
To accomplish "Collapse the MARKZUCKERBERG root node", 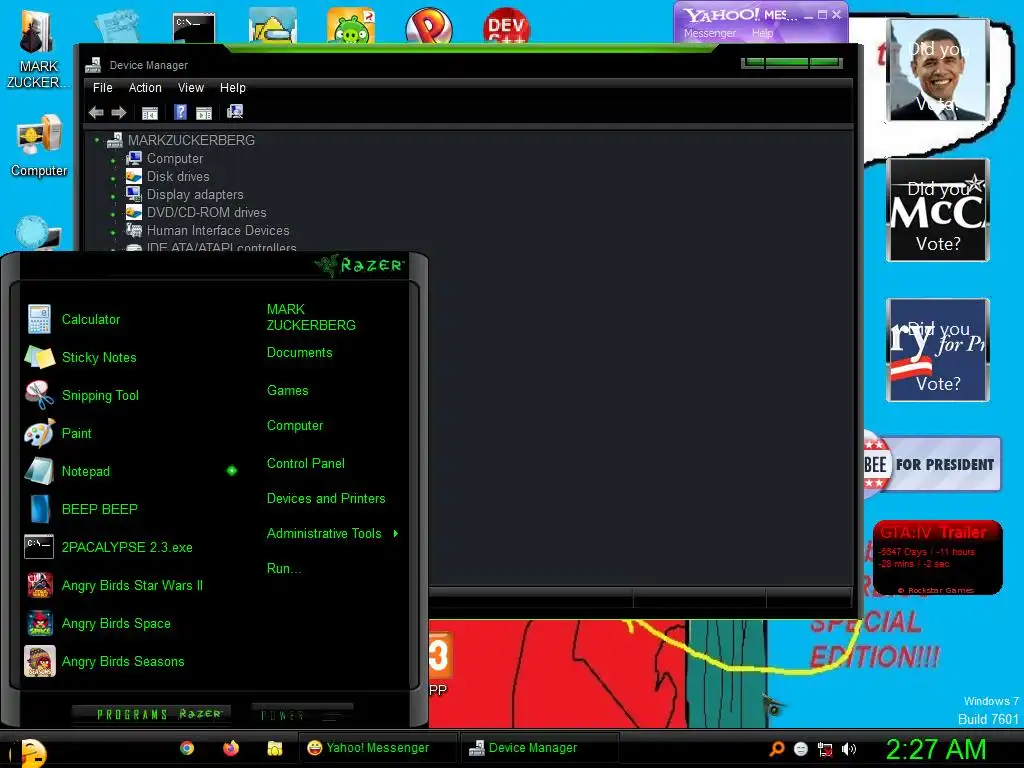I will (x=97, y=140).
